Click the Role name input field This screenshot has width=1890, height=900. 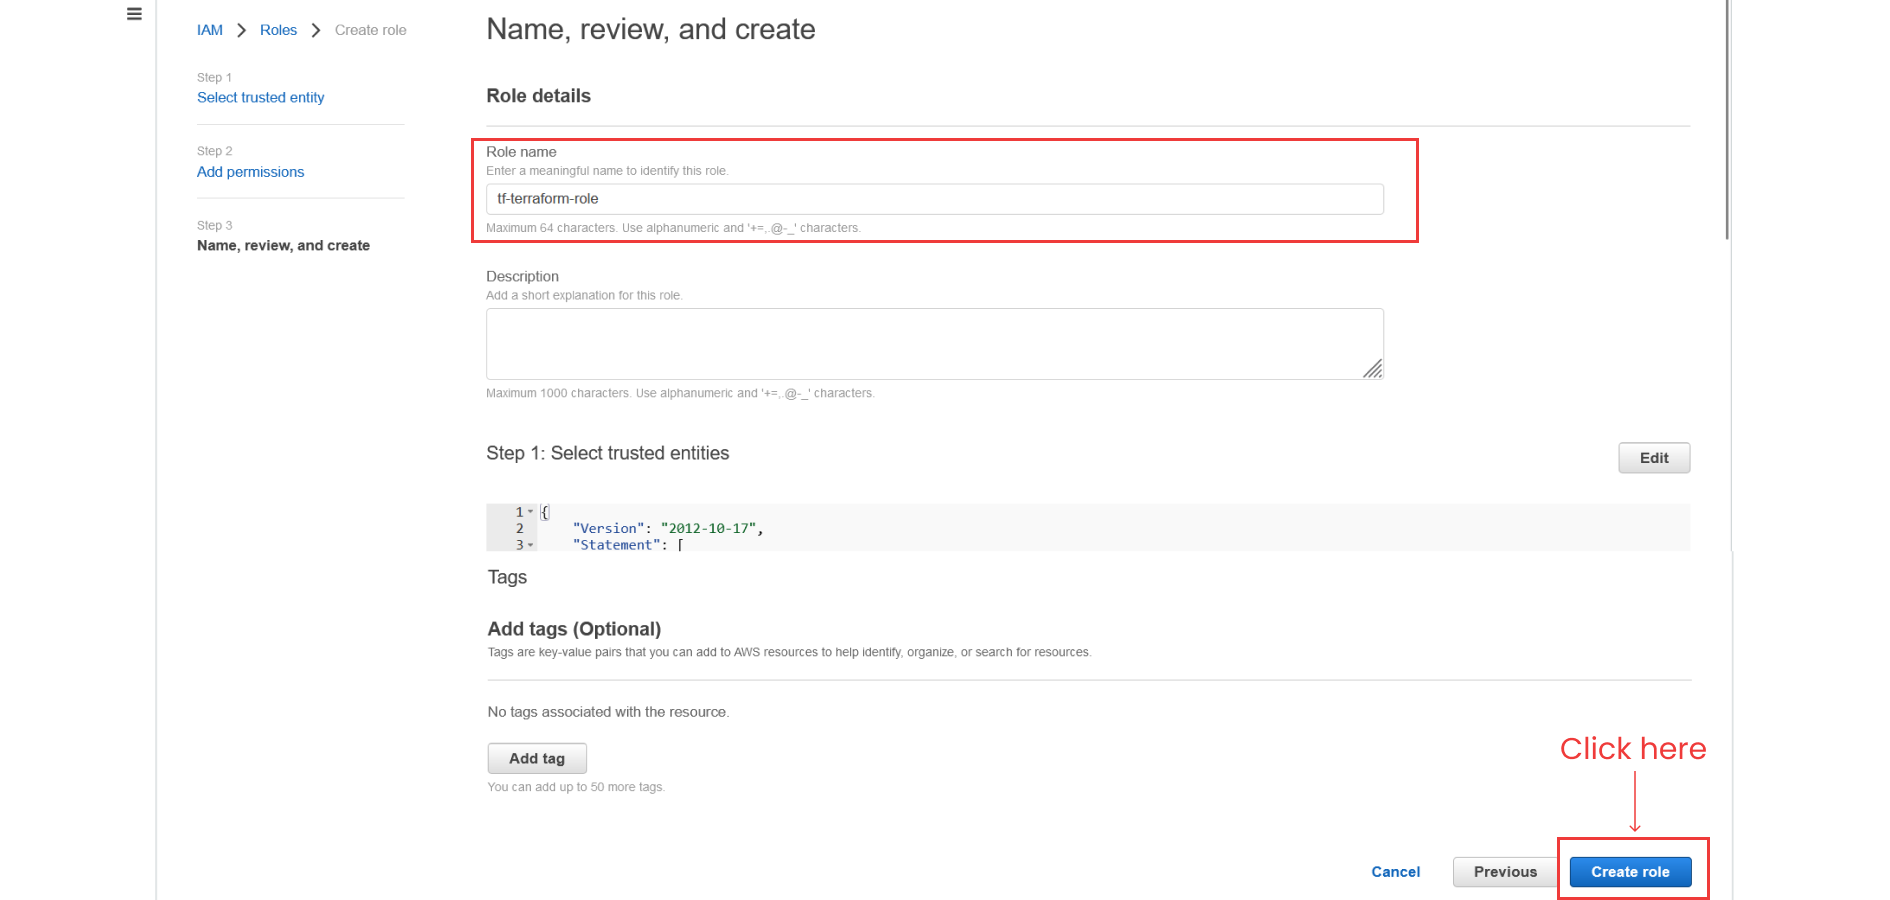[x=934, y=199]
